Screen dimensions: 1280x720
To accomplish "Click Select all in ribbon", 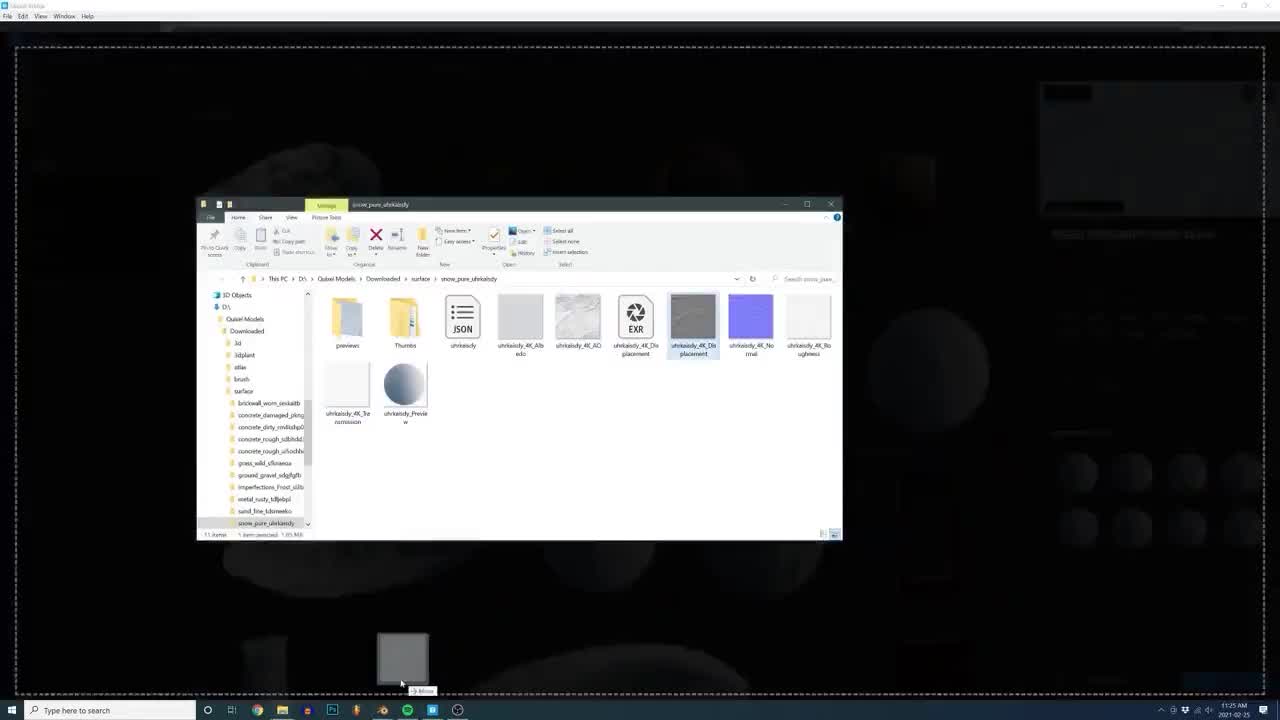I will (559, 231).
